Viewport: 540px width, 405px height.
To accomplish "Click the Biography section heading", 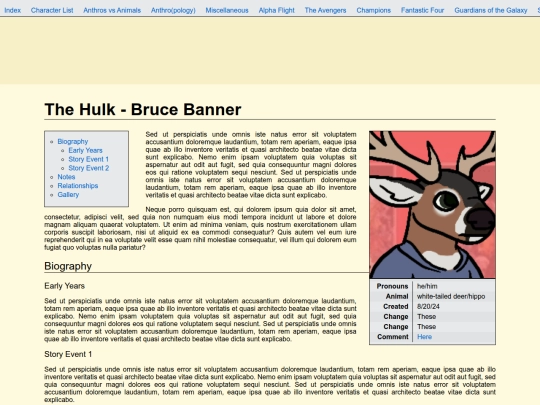I will pyautogui.click(x=68, y=266).
